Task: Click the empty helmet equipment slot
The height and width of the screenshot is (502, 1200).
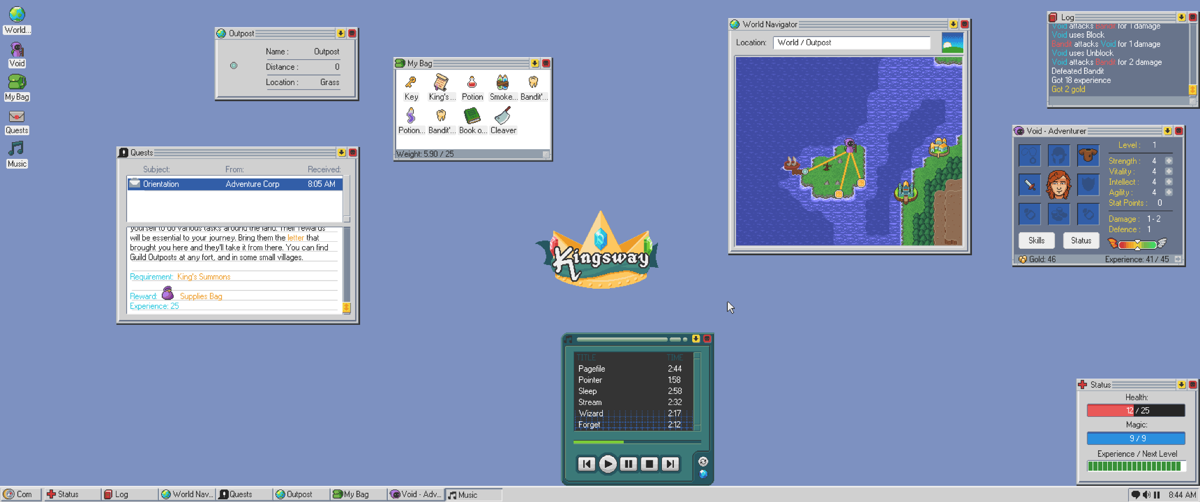Action: pyautogui.click(x=1058, y=156)
